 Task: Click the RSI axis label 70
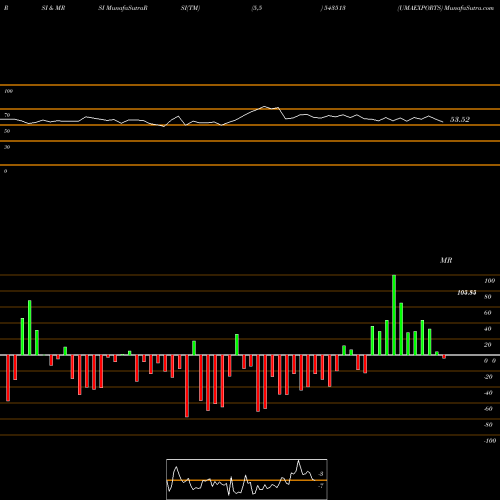pos(7,115)
